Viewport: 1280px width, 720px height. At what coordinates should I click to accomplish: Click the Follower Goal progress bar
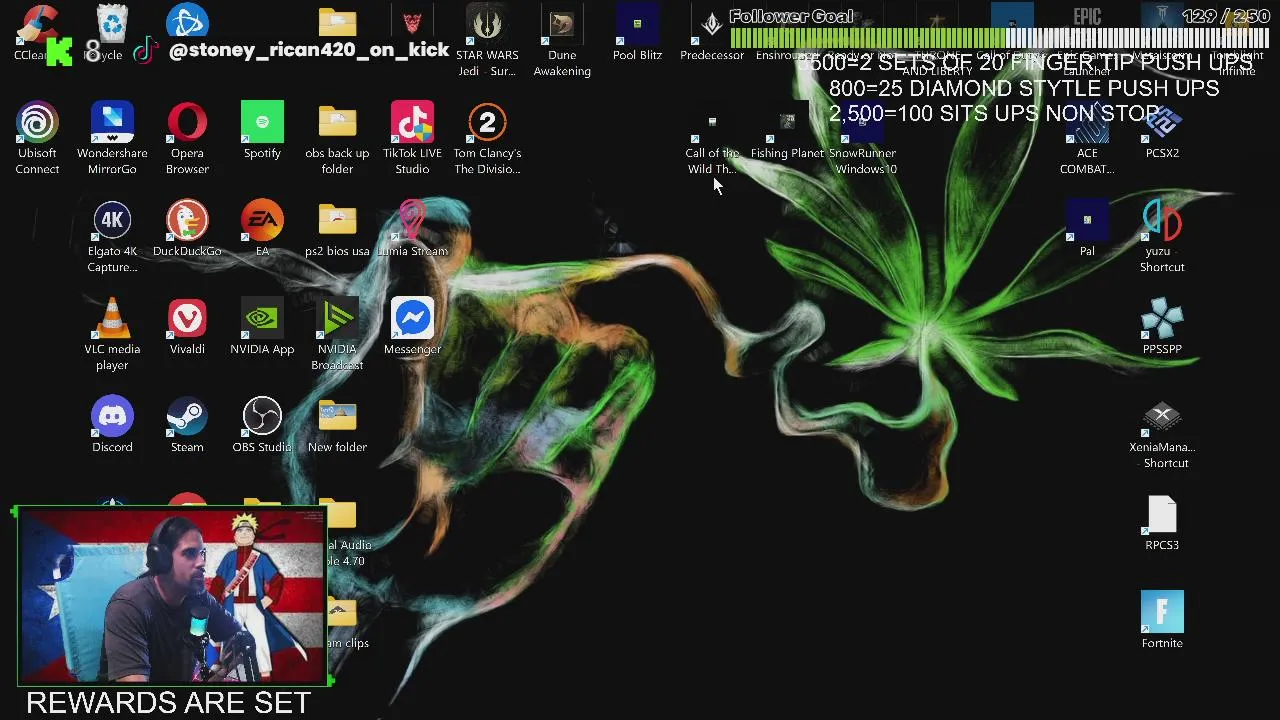click(x=1000, y=38)
